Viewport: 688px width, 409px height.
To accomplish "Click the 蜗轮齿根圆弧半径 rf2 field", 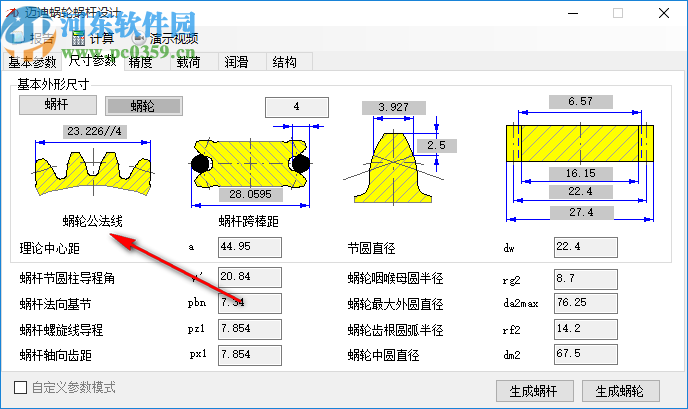I will [x=586, y=329].
